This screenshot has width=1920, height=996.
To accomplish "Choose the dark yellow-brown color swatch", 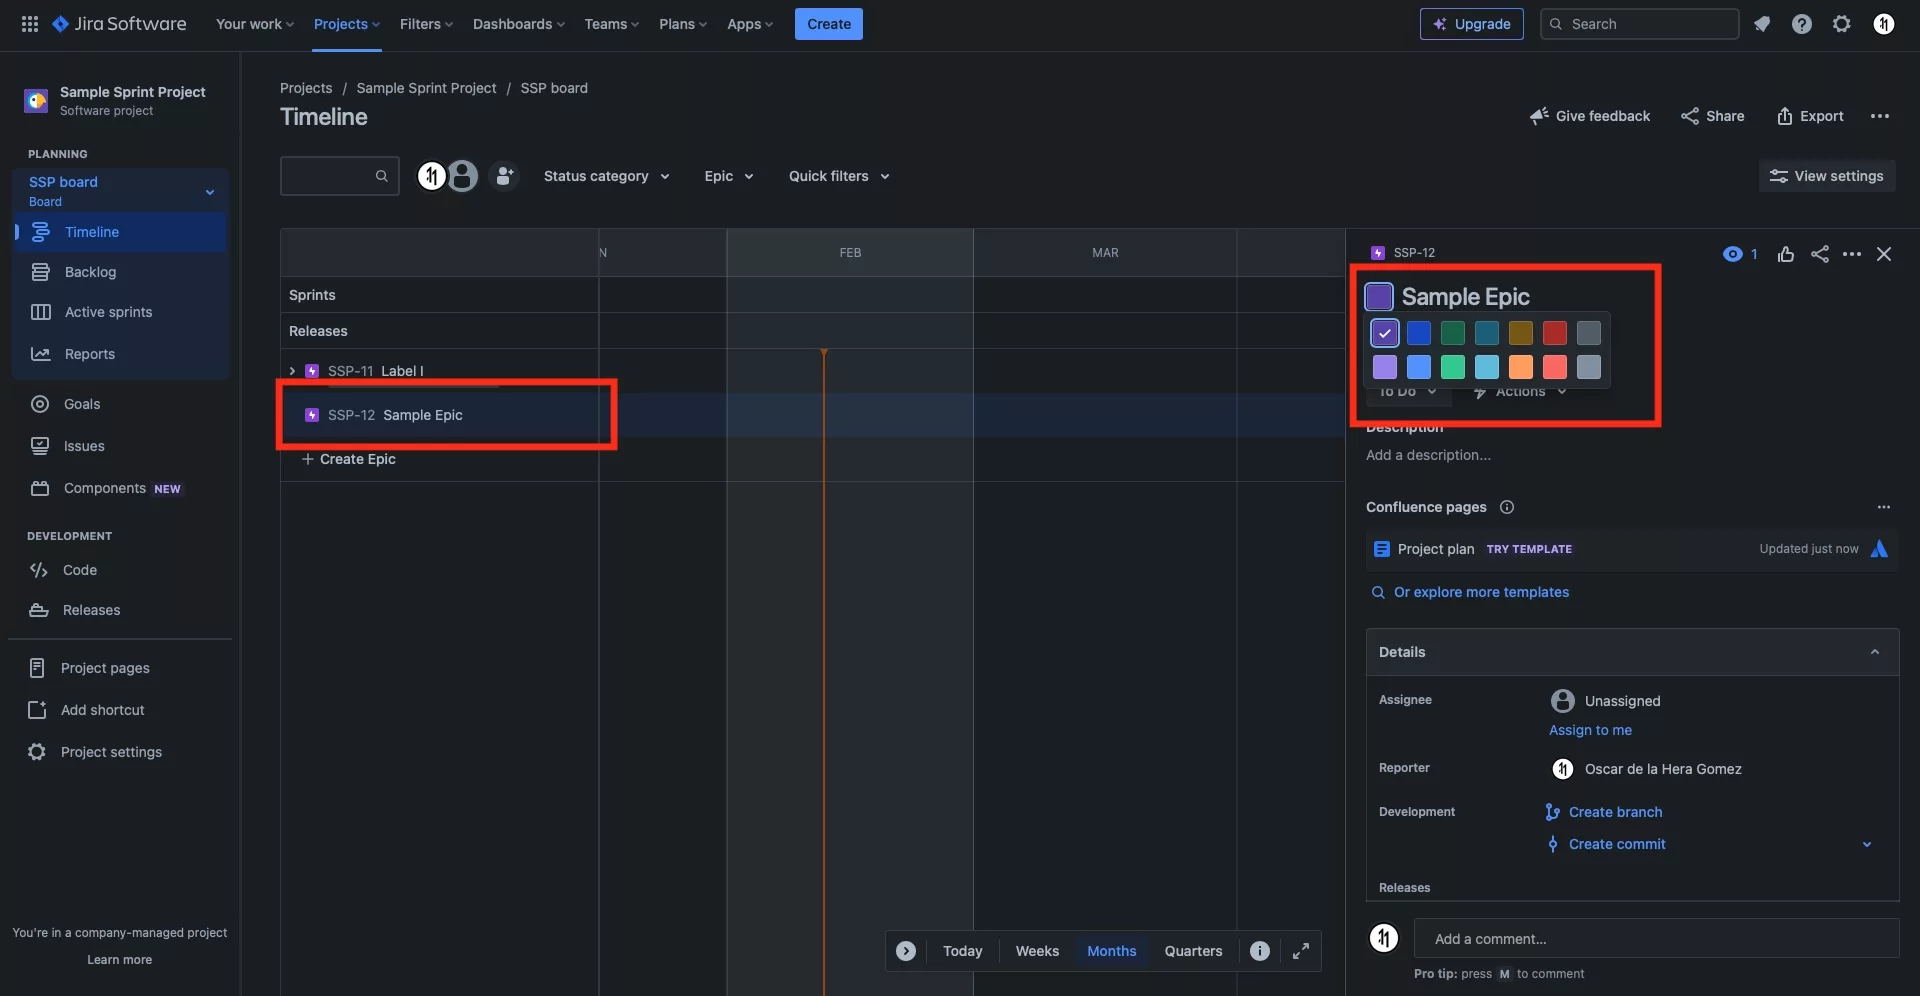I will (x=1521, y=333).
